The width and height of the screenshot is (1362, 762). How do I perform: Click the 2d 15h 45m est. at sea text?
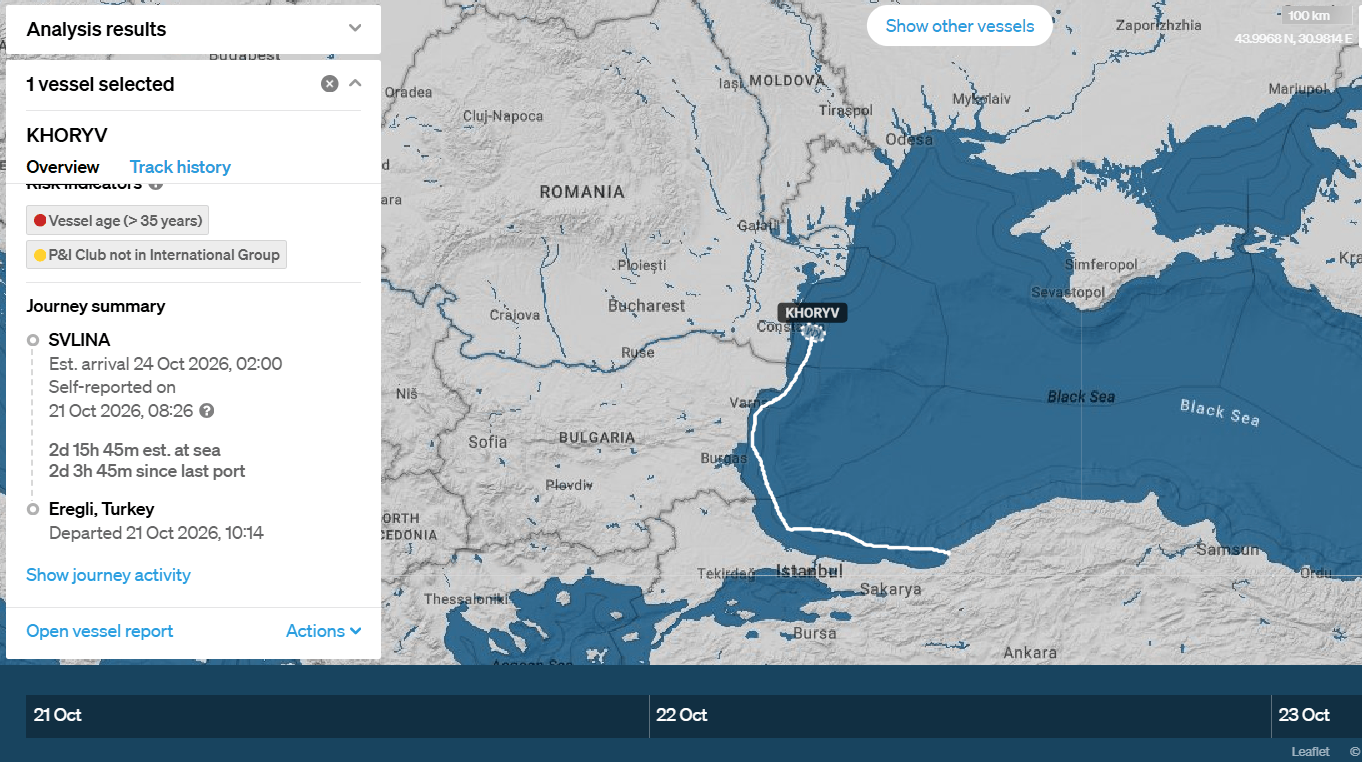135,450
